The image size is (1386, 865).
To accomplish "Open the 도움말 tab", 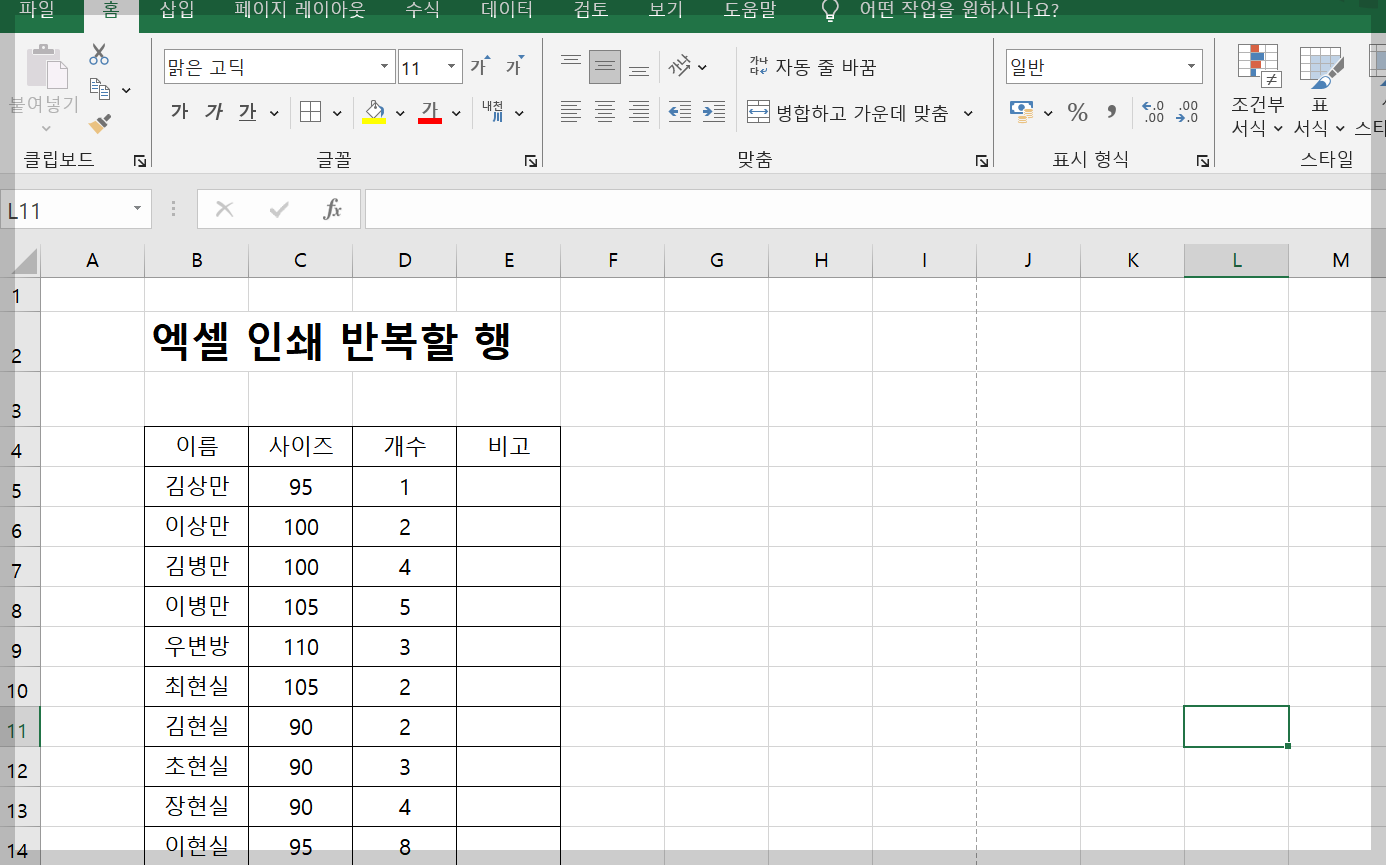I will click(750, 11).
